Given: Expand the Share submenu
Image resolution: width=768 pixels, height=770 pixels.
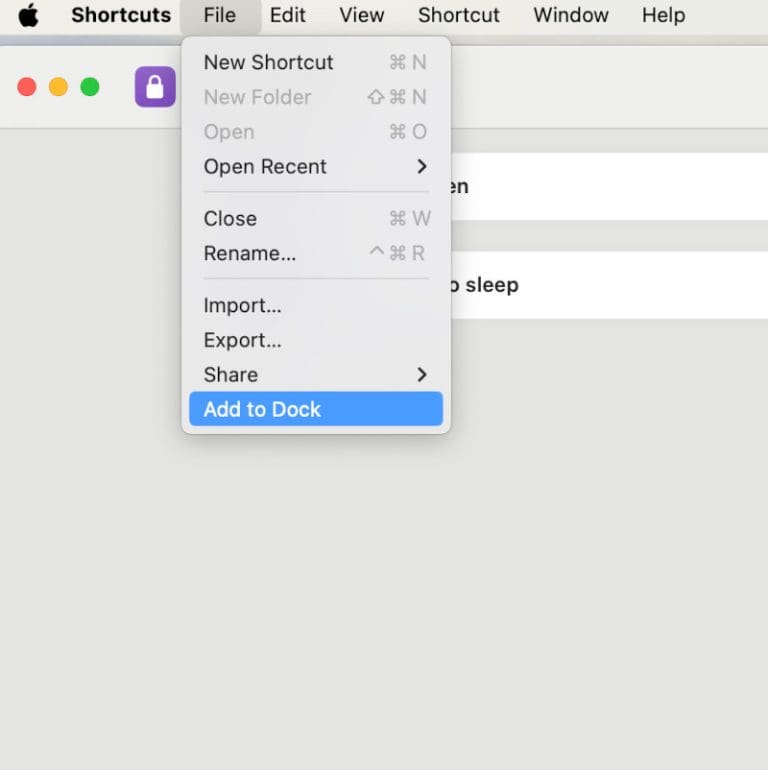Looking at the screenshot, I should tap(316, 375).
